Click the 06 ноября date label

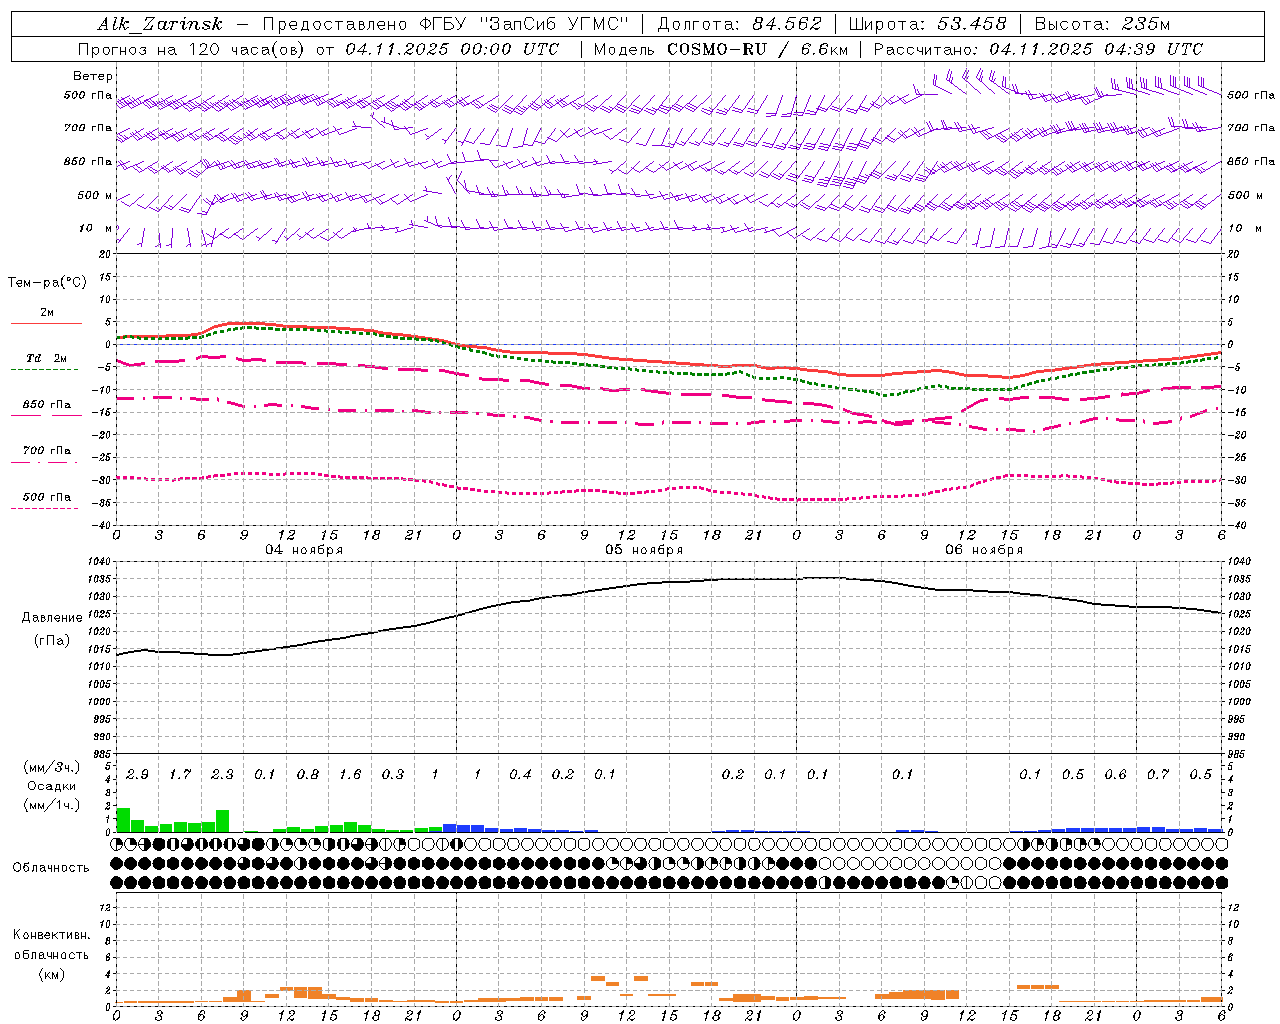(x=984, y=550)
